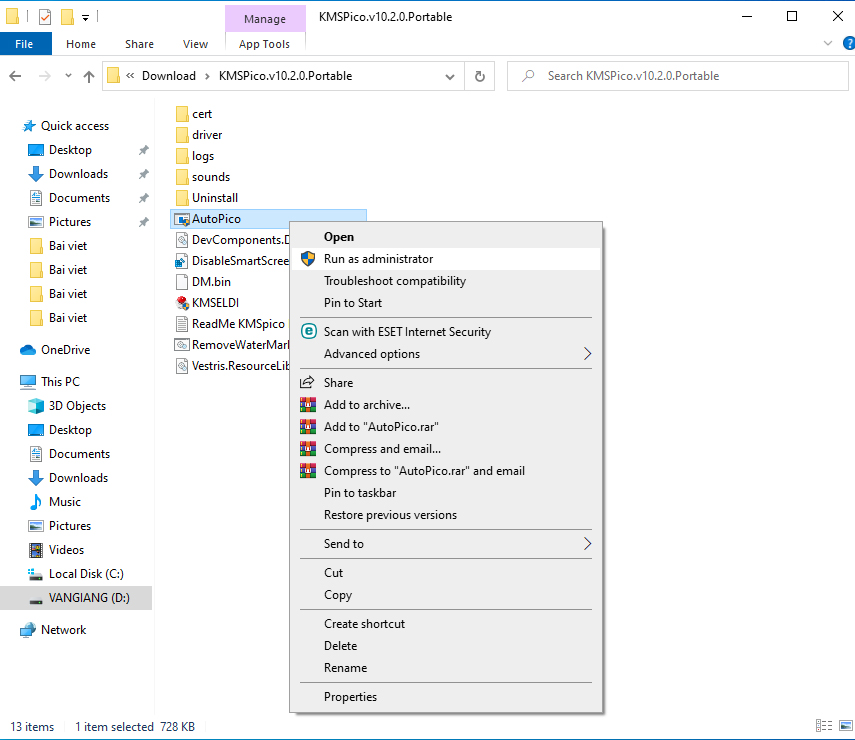Switch to Details view icon in status bar
855x740 pixels.
[x=823, y=726]
